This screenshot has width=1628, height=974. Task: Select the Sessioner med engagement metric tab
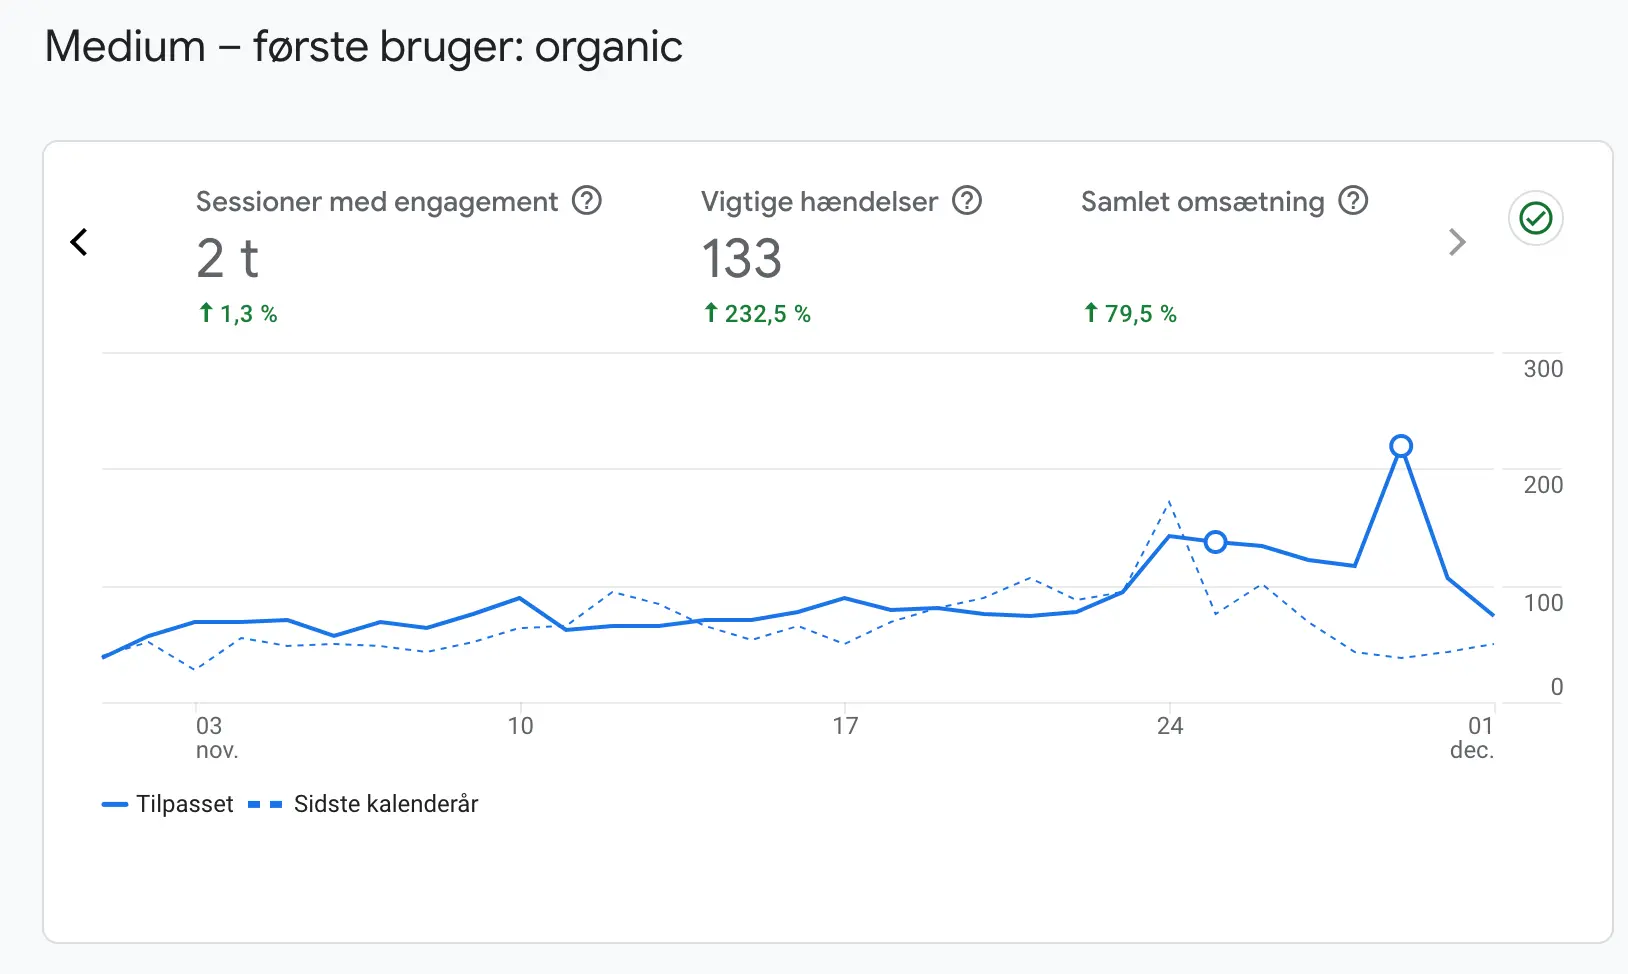[376, 202]
